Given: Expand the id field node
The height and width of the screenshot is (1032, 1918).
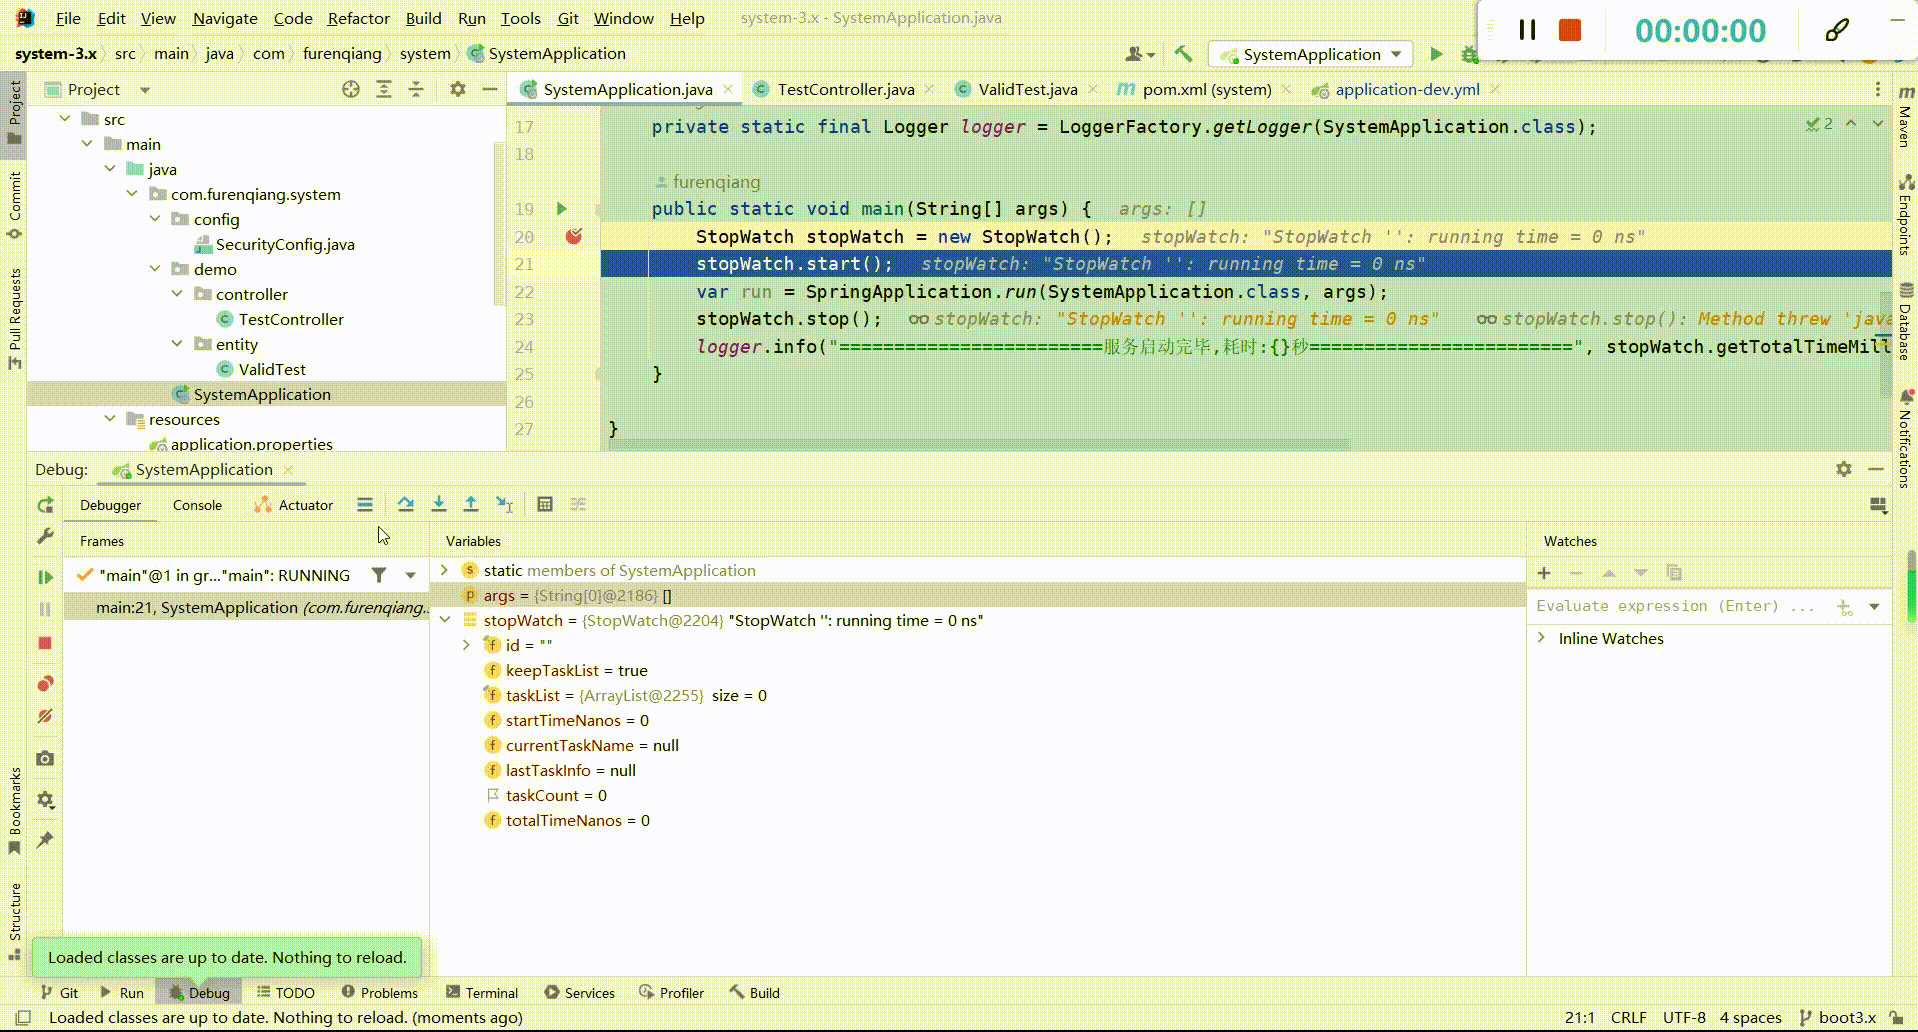Looking at the screenshot, I should click(x=466, y=645).
